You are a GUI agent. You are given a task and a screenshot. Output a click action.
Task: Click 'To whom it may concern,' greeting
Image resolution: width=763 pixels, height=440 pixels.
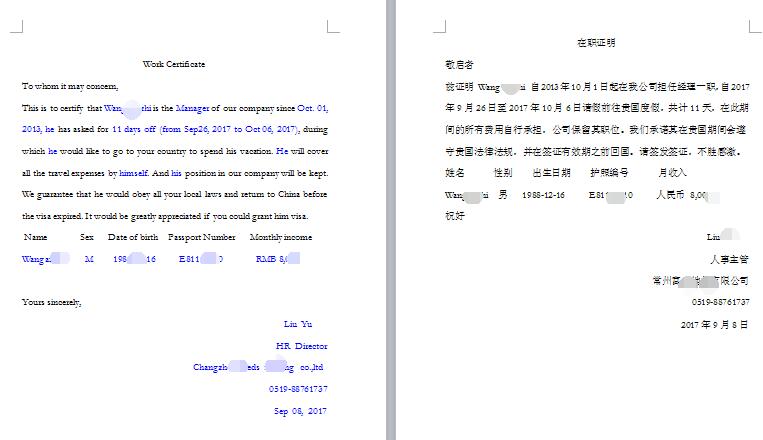(x=70, y=86)
